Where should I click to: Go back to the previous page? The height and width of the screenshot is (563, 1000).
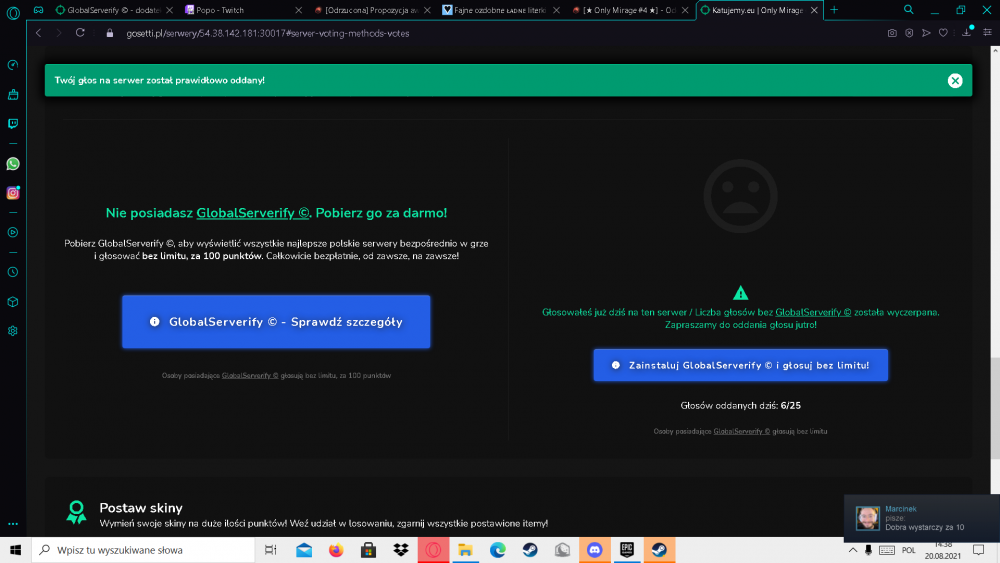(x=39, y=33)
